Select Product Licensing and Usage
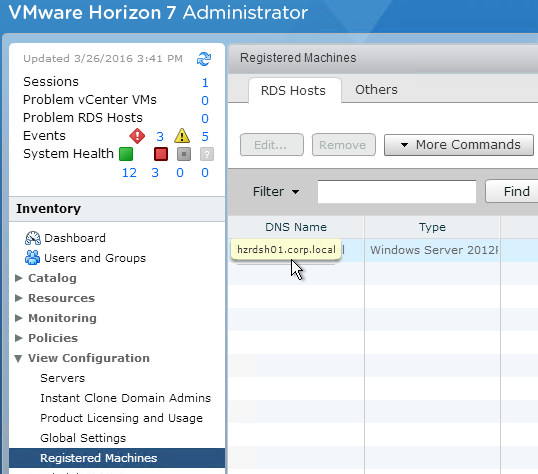Screen dimensions: 538x474 pos(121,418)
